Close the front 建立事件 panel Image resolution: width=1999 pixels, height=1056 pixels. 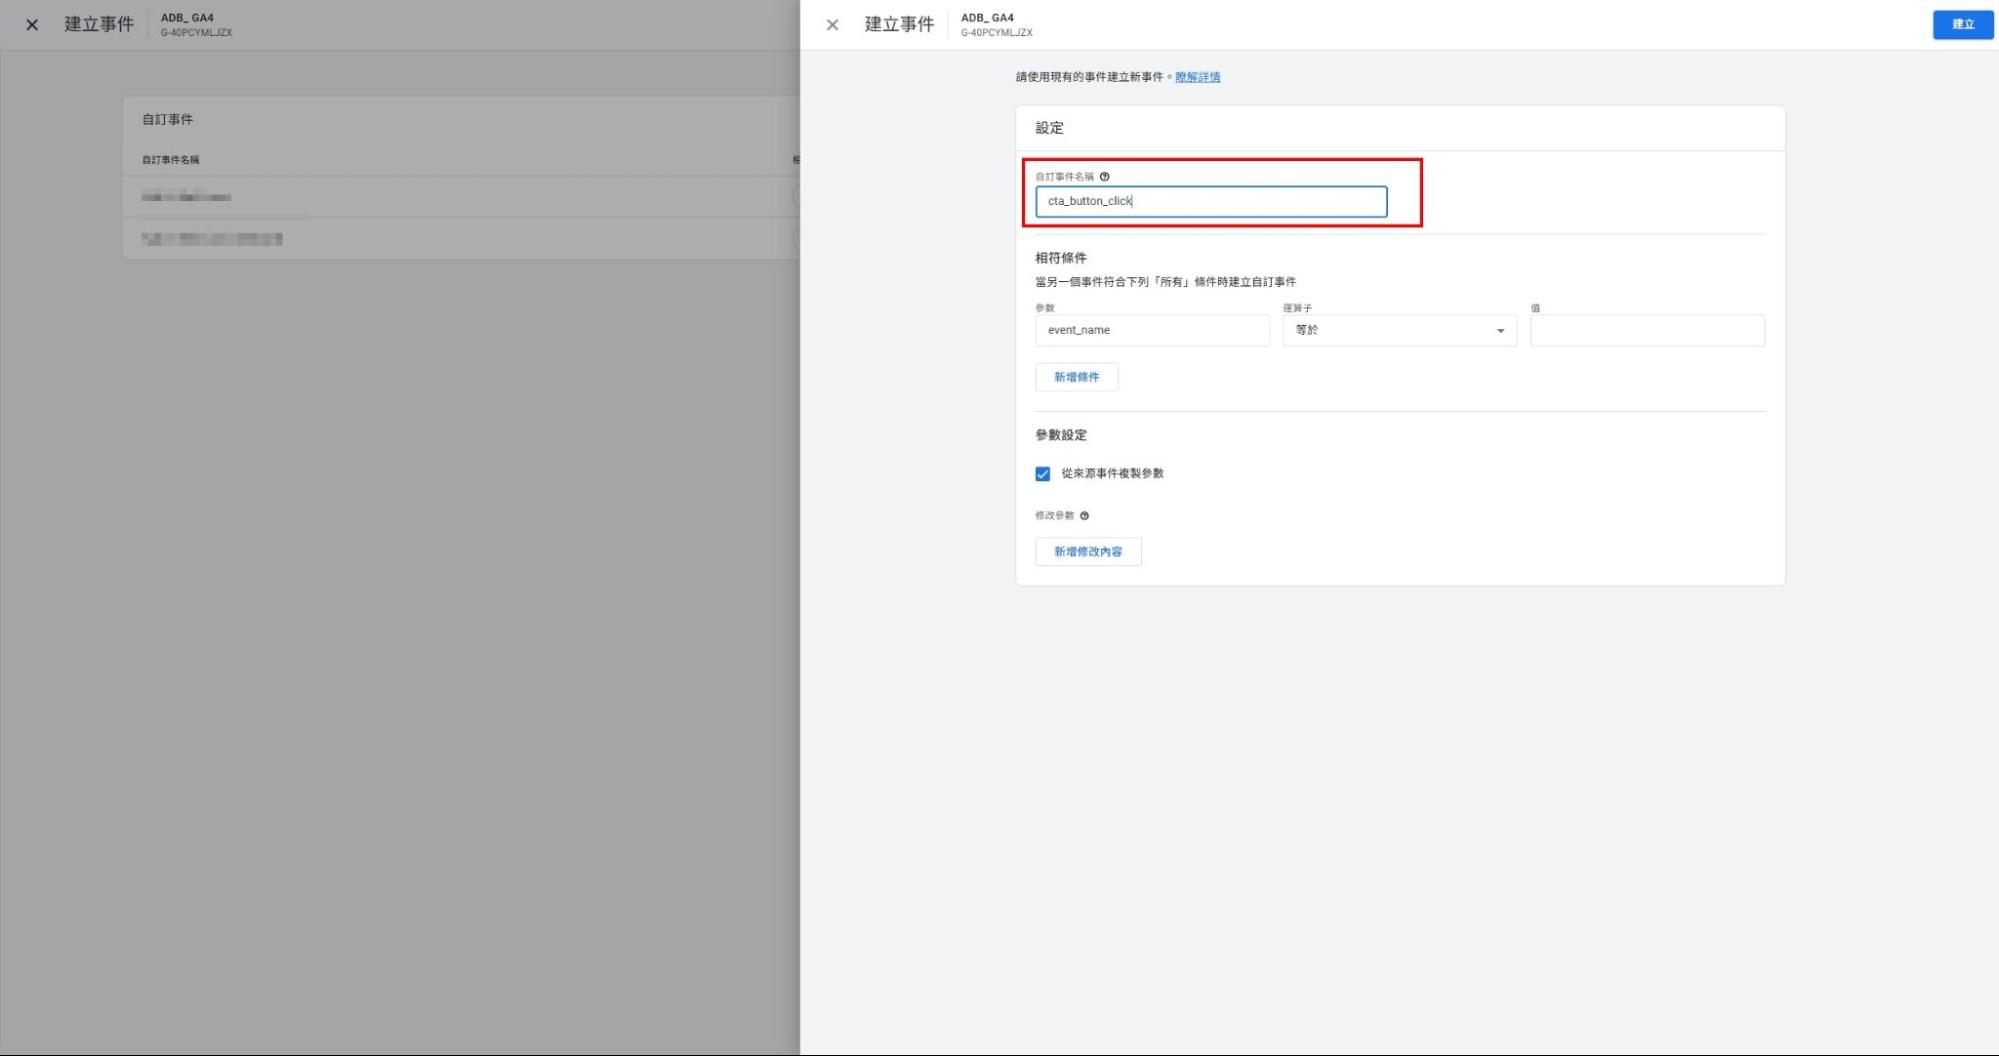(832, 25)
